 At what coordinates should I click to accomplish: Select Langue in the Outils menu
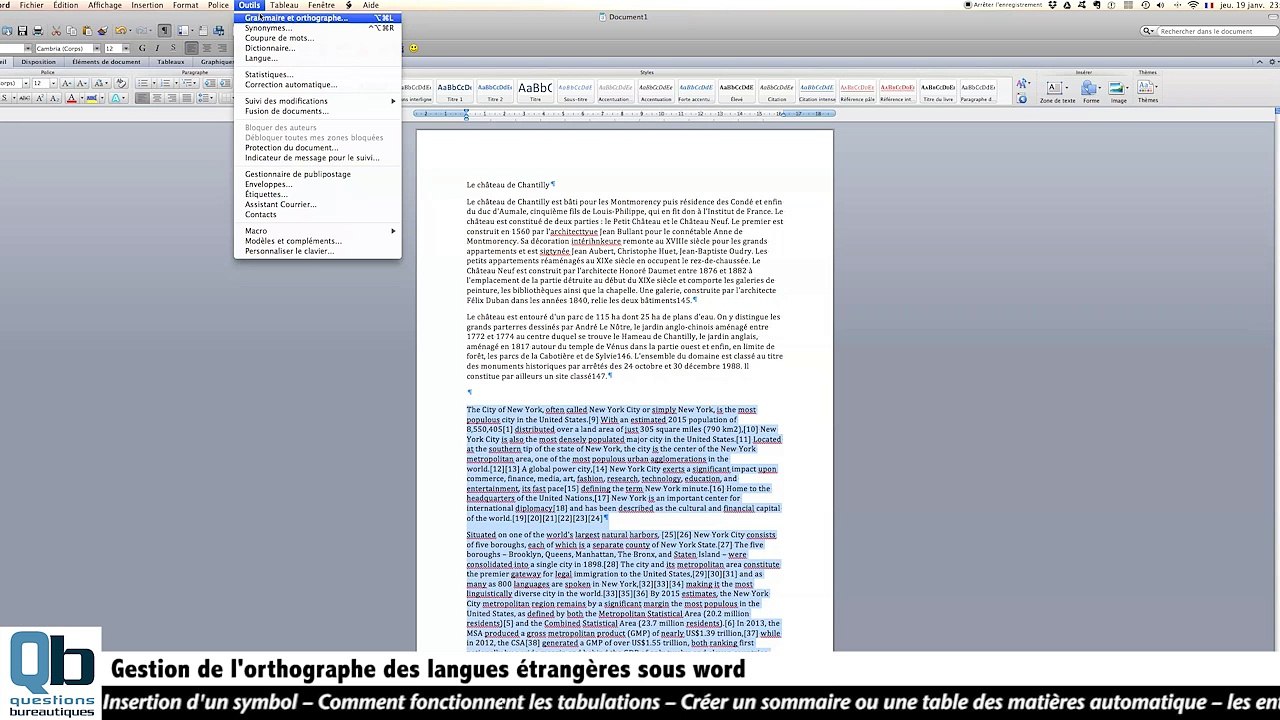pos(318,58)
